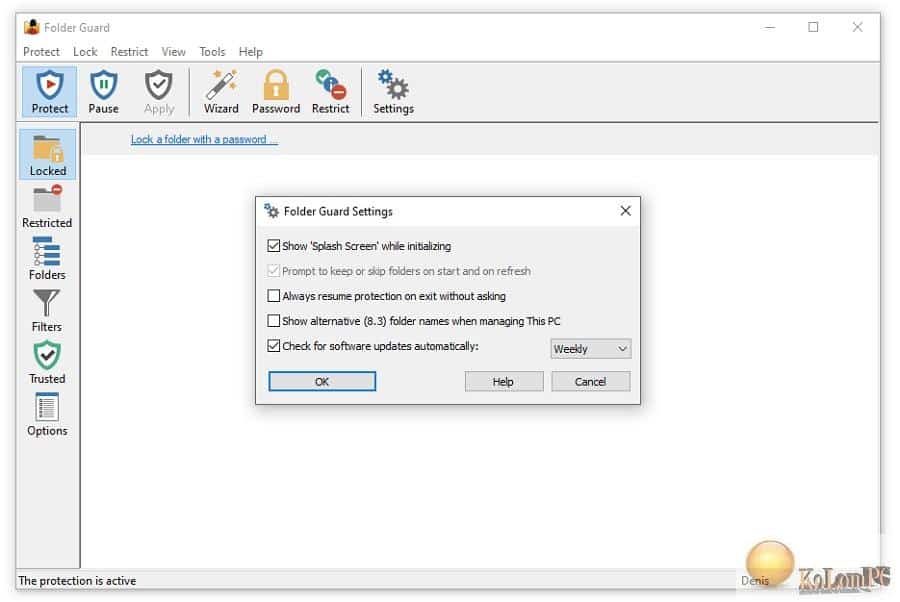Viewport: 900px width, 602px height.
Task: Close the Folder Guard Settings dialog
Action: pyautogui.click(x=626, y=211)
